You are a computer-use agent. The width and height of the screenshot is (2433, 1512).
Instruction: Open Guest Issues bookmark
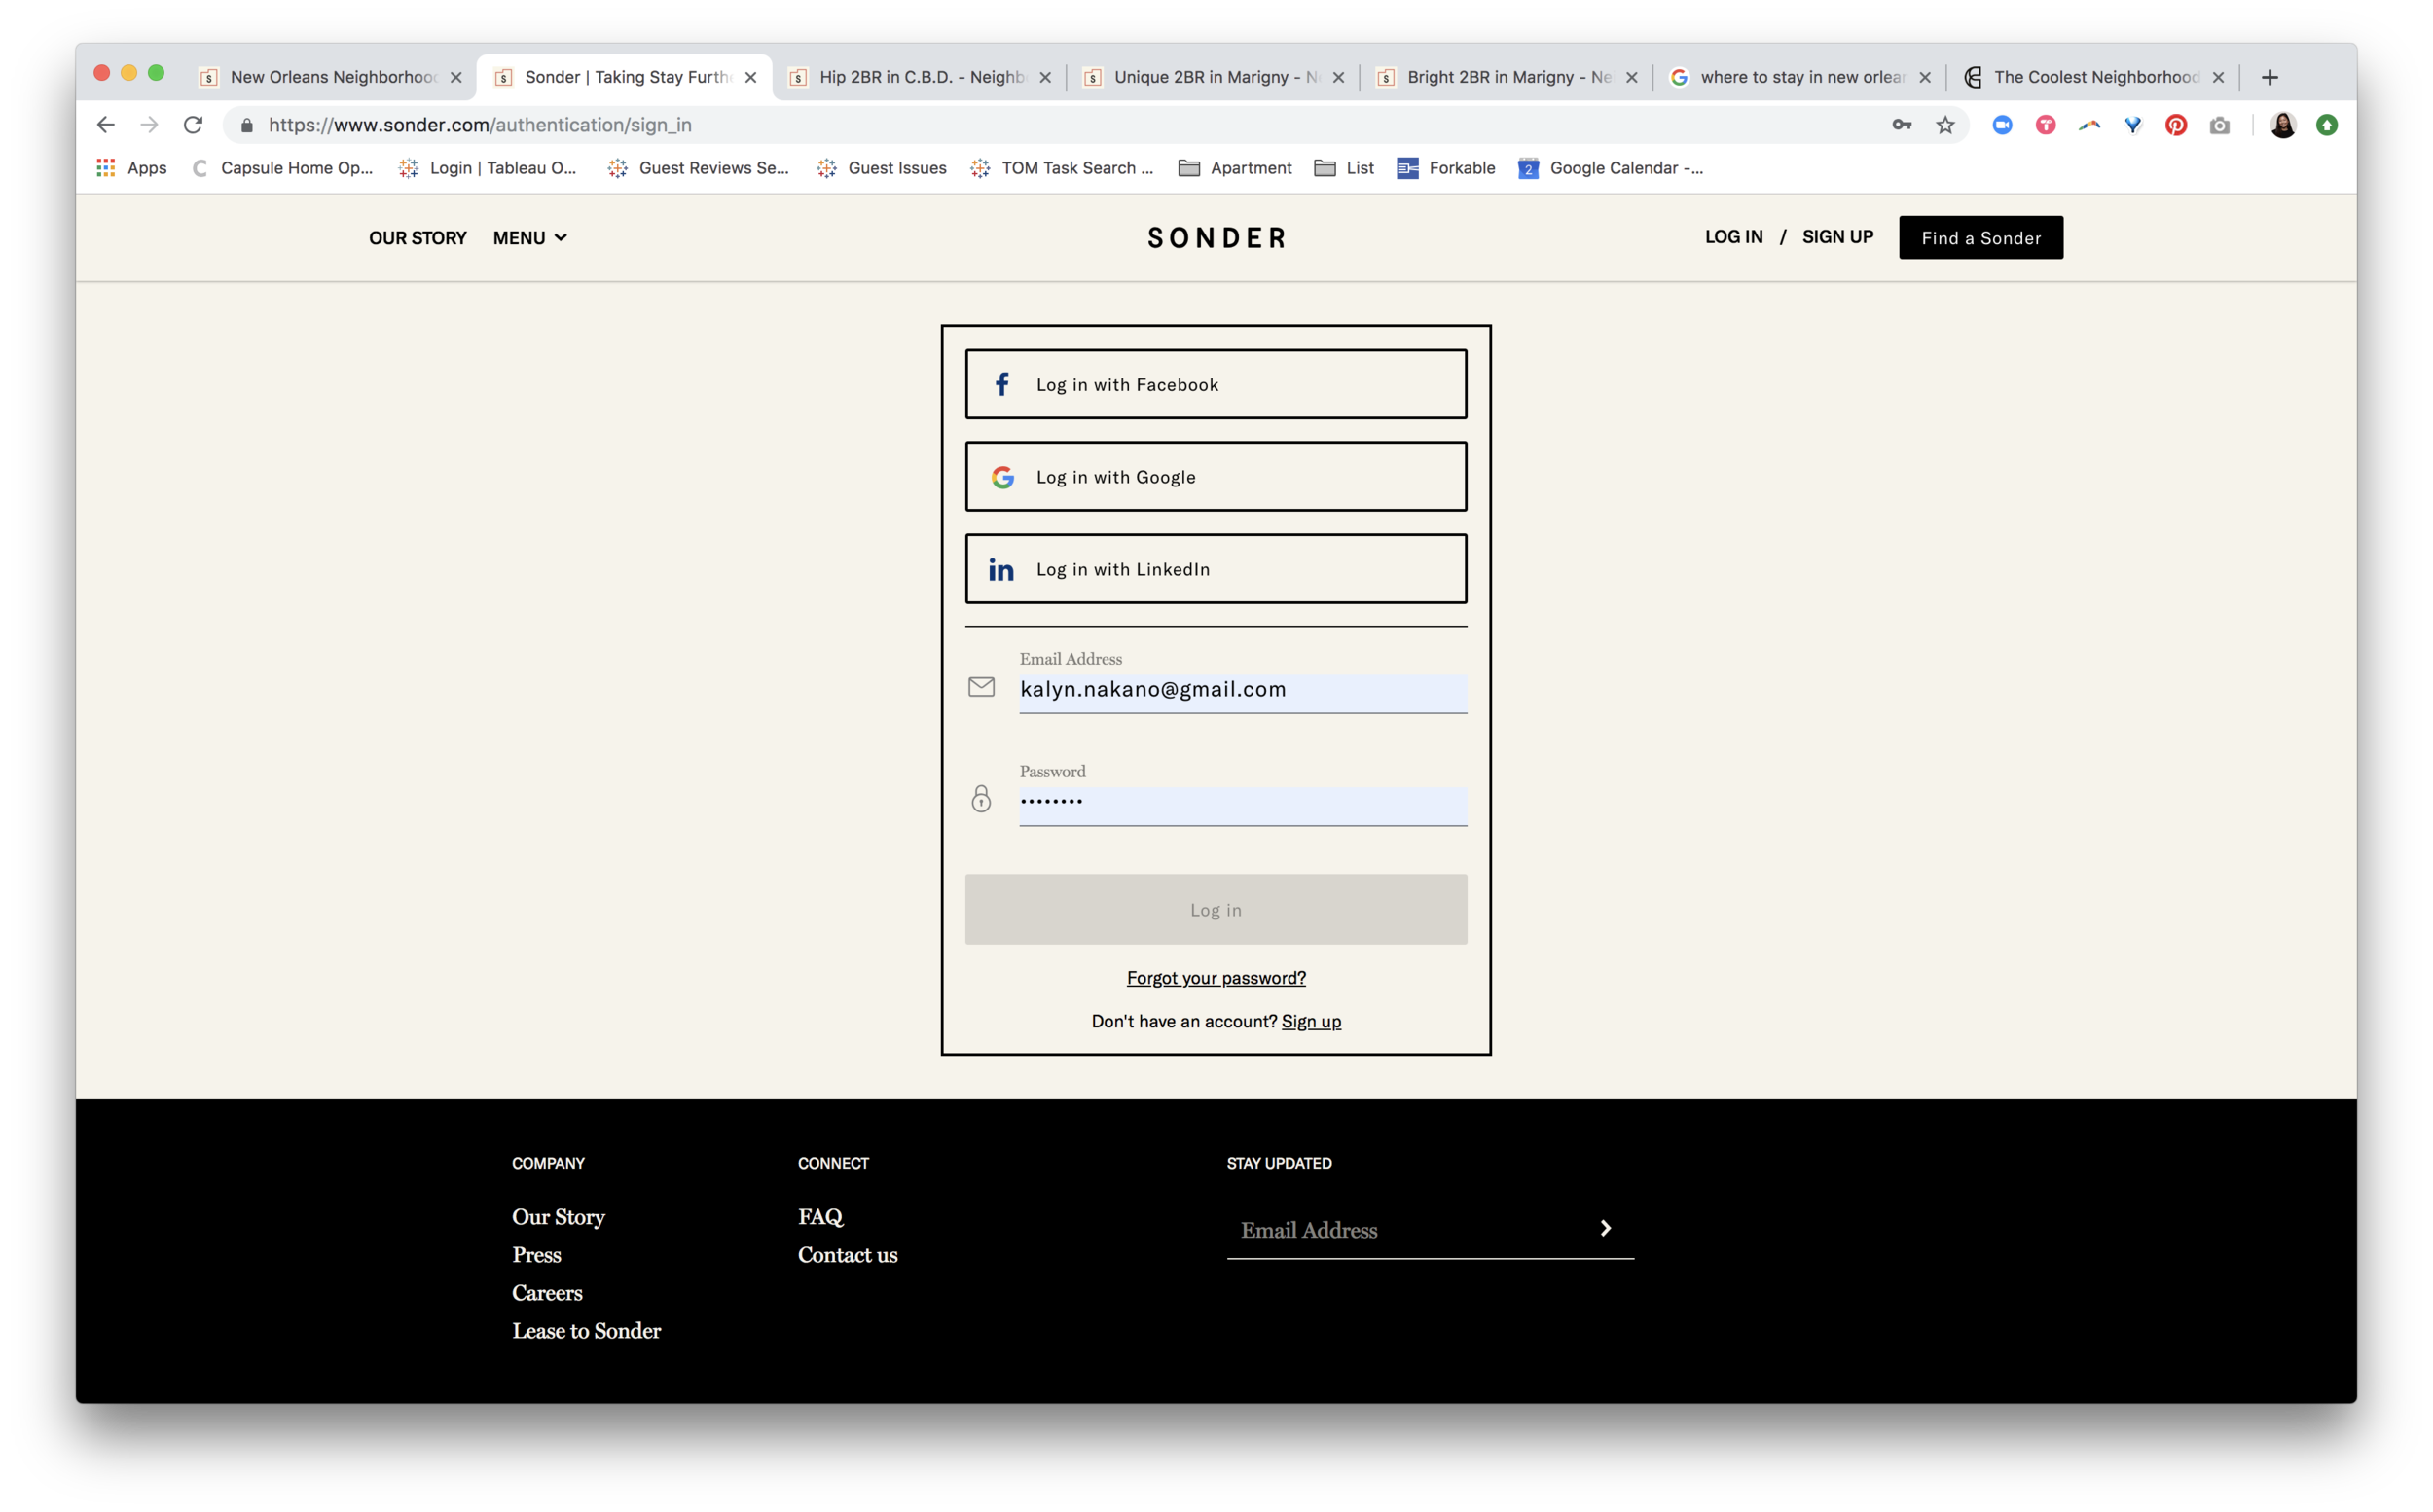881,168
